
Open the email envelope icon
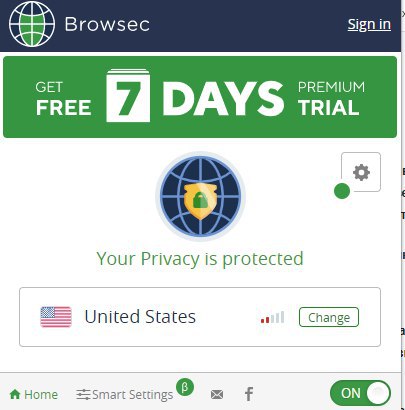[x=217, y=395]
